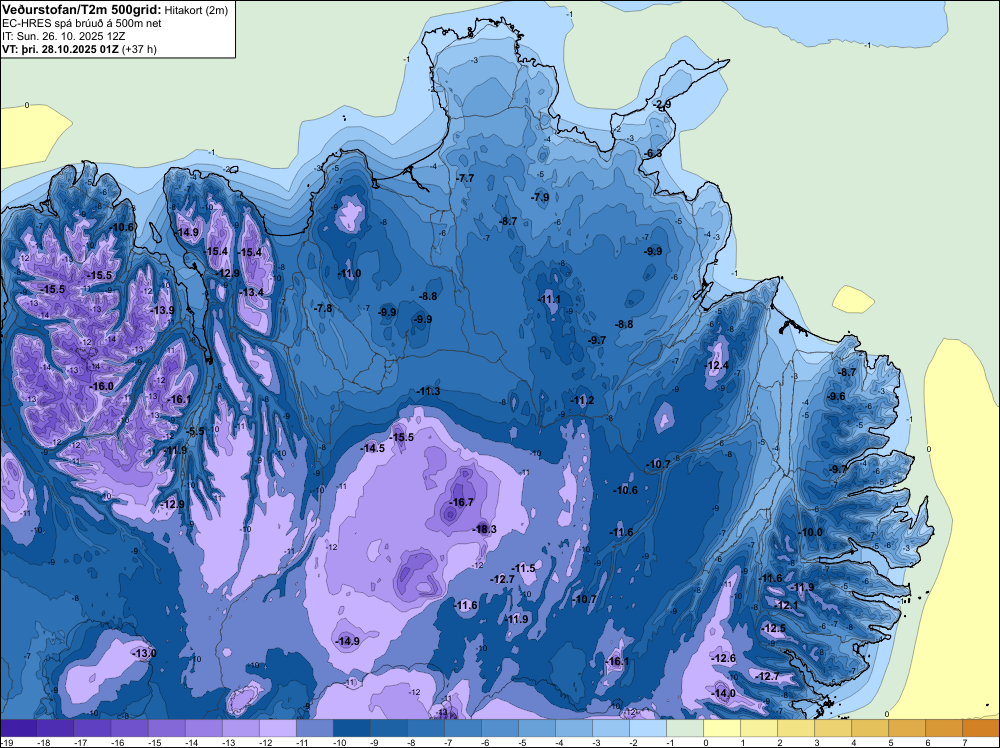This screenshot has width=1000, height=748.
Task: Click the -18.3 temperature value
Action: (x=485, y=529)
